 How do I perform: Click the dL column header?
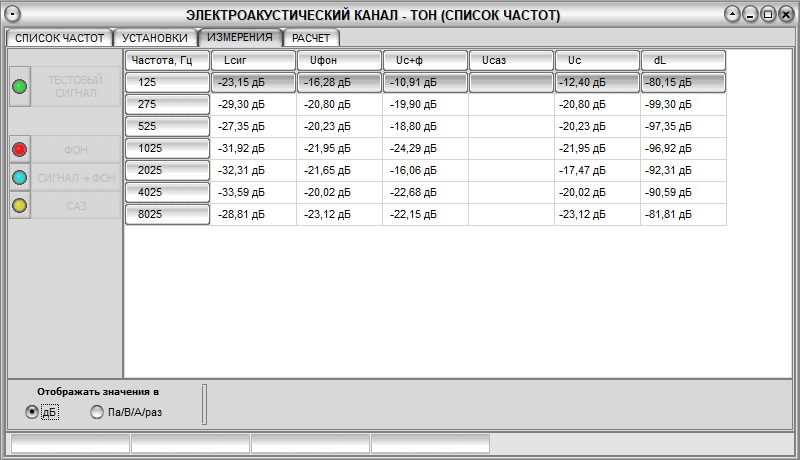point(683,61)
